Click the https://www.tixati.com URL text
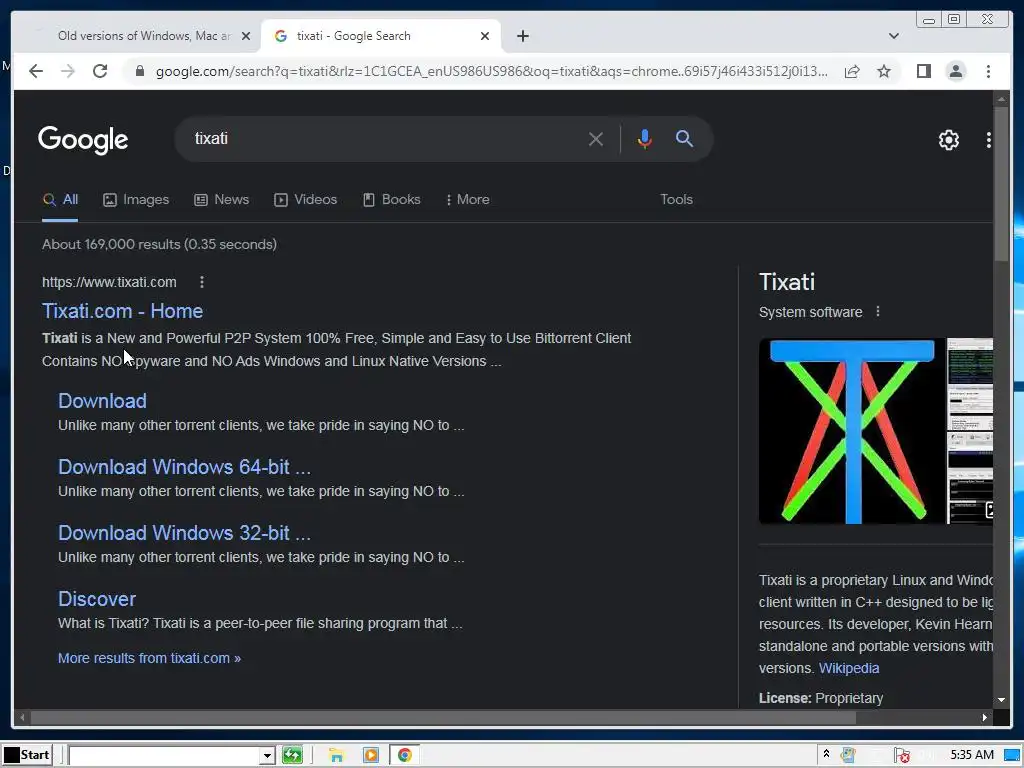The height and width of the screenshot is (768, 1024). coord(109,282)
